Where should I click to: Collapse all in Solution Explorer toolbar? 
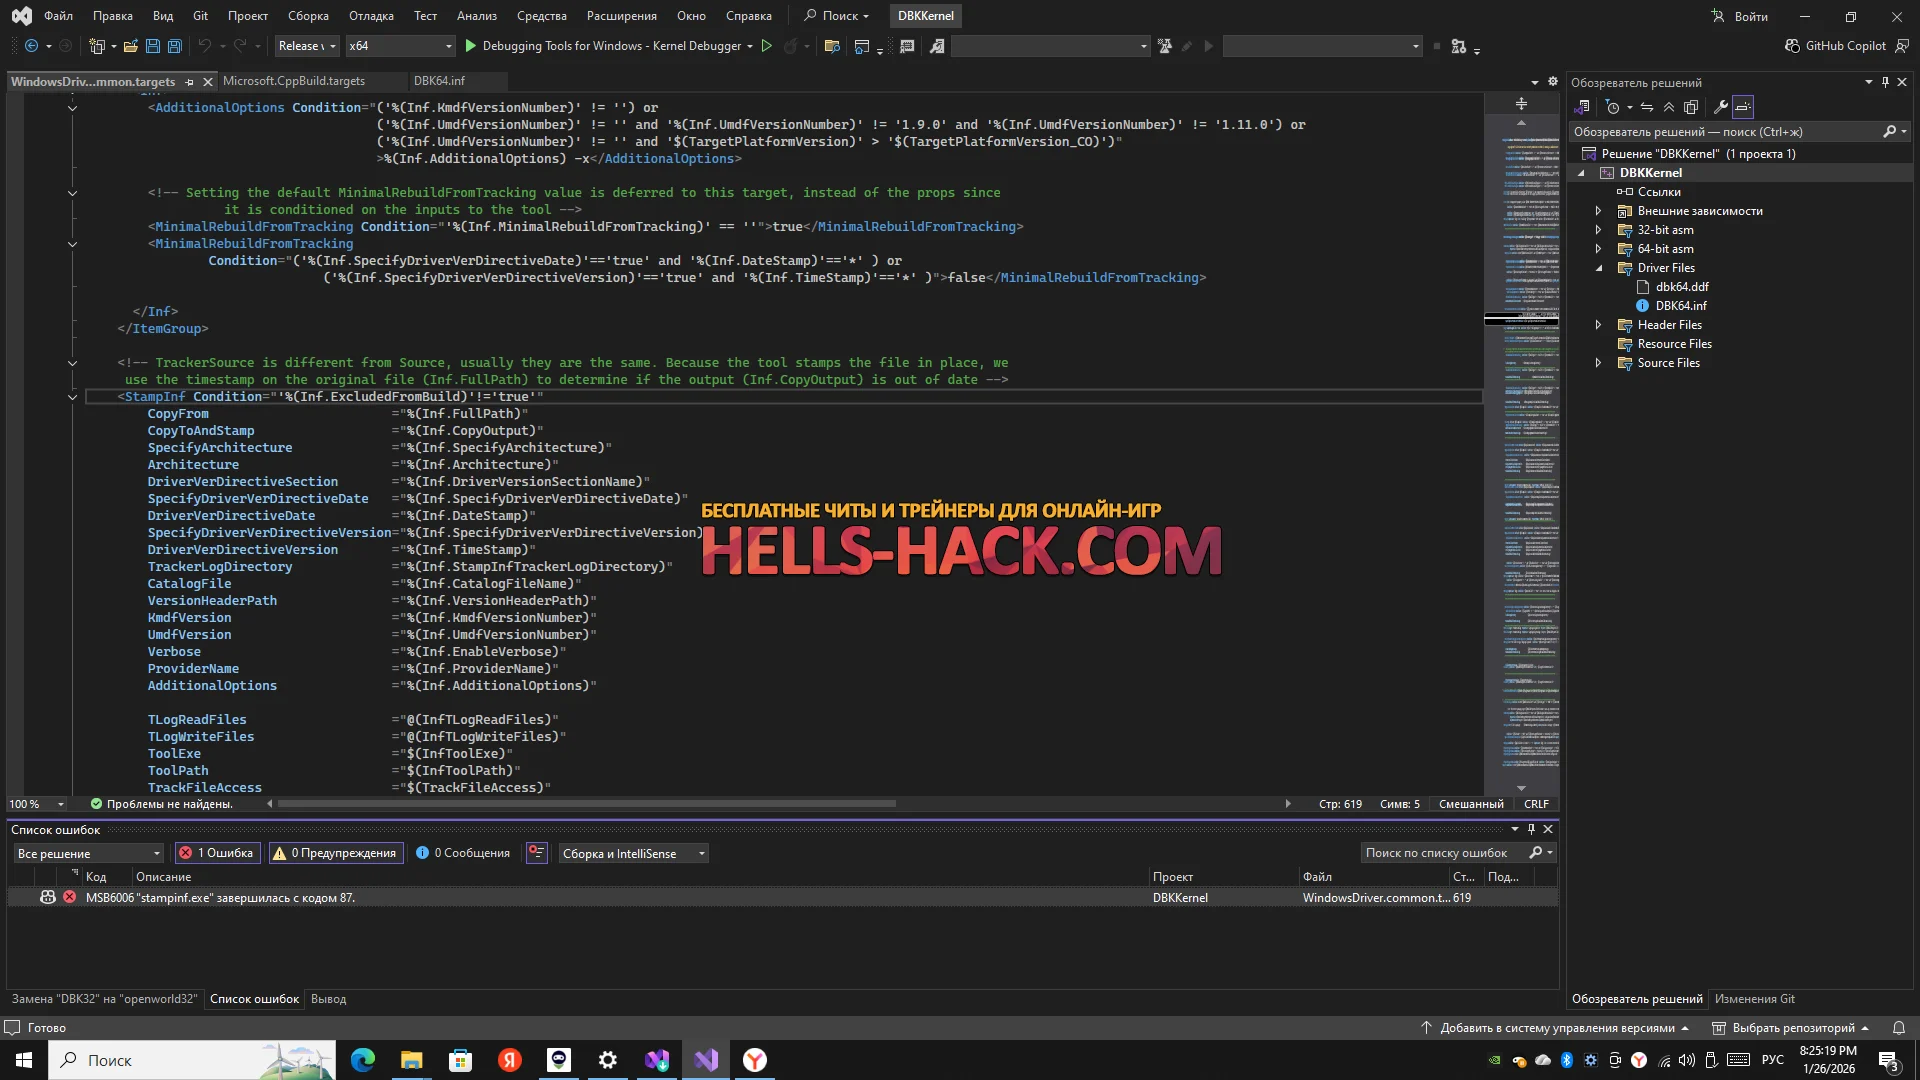click(1669, 107)
